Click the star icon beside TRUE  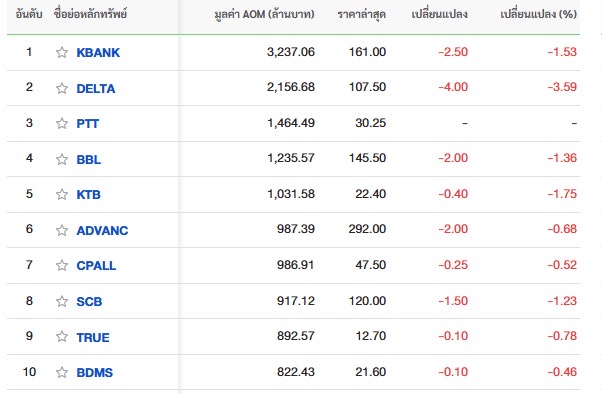pyautogui.click(x=62, y=337)
